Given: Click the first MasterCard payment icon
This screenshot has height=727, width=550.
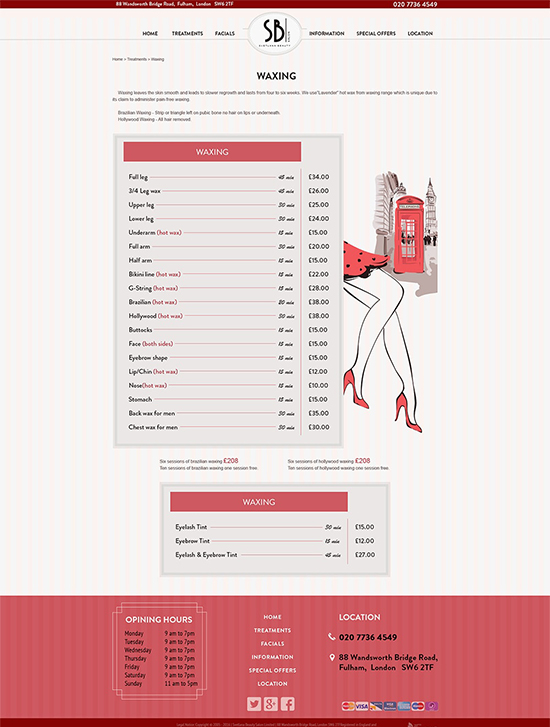Looking at the screenshot, I should click(348, 706).
